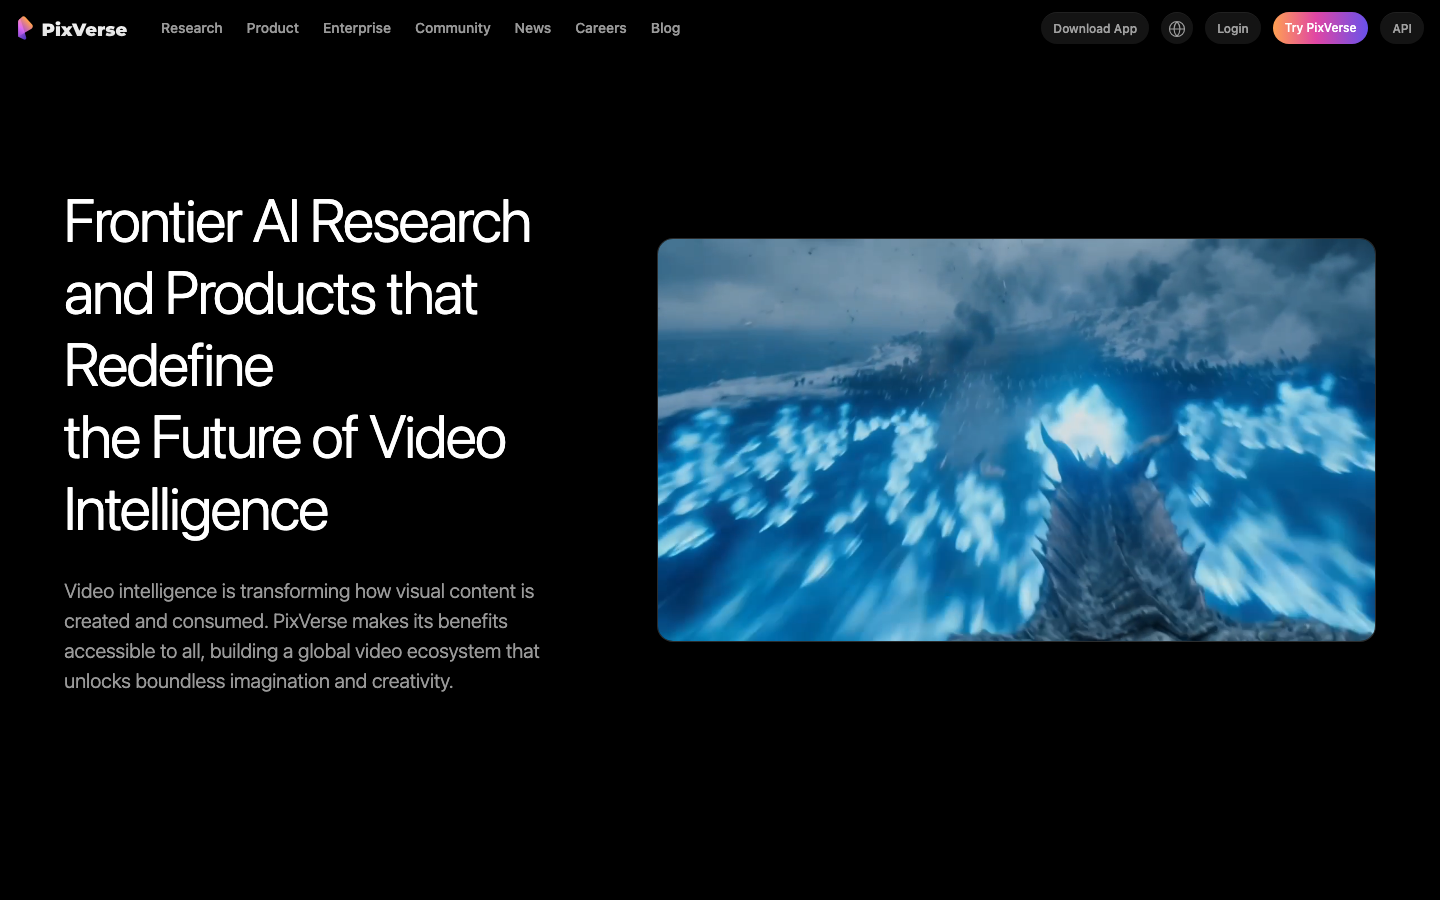Screen dimensions: 1440x900
Task: Expand the Enterprise navigation menu
Action: tap(356, 28)
